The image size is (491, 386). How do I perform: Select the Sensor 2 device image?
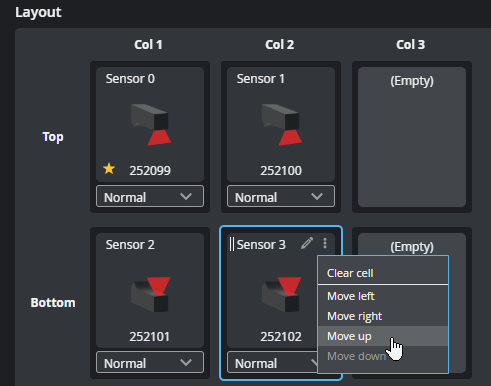pos(150,294)
